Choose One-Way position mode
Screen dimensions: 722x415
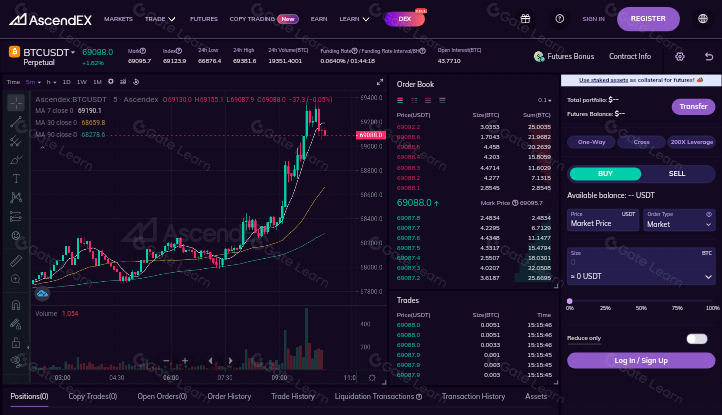click(x=591, y=142)
